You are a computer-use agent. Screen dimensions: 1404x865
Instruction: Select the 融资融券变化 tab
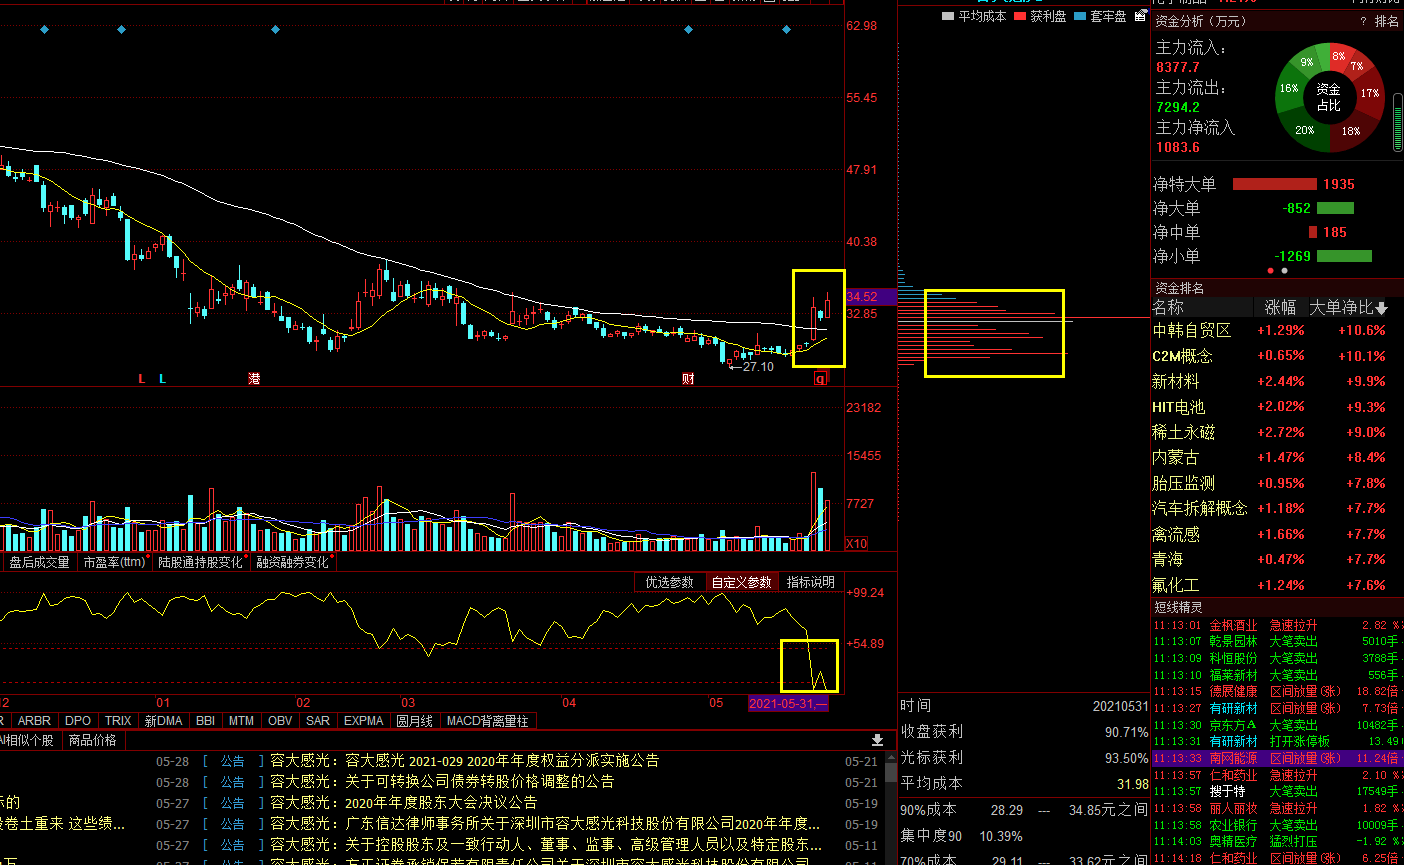point(292,563)
